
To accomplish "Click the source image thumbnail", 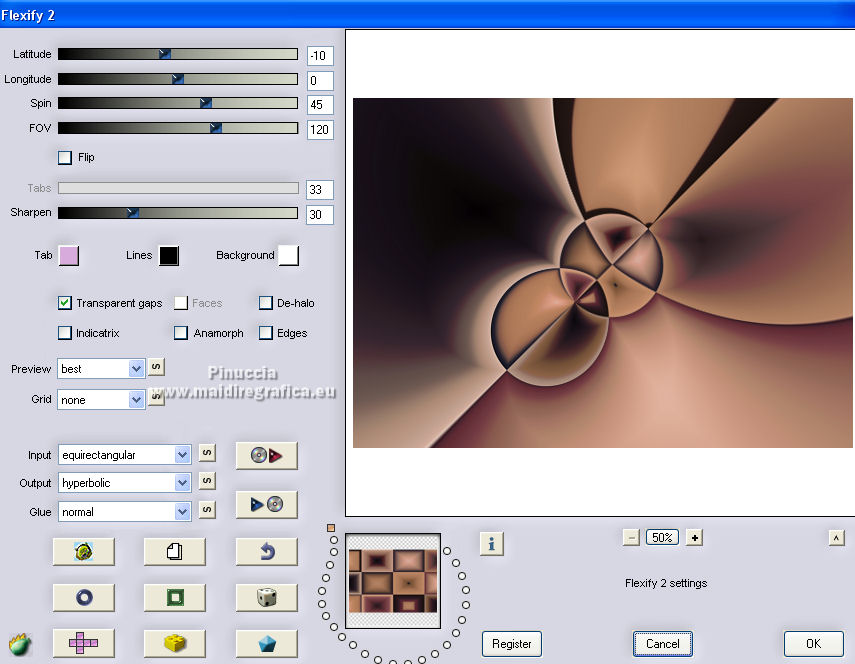I will tap(393, 581).
